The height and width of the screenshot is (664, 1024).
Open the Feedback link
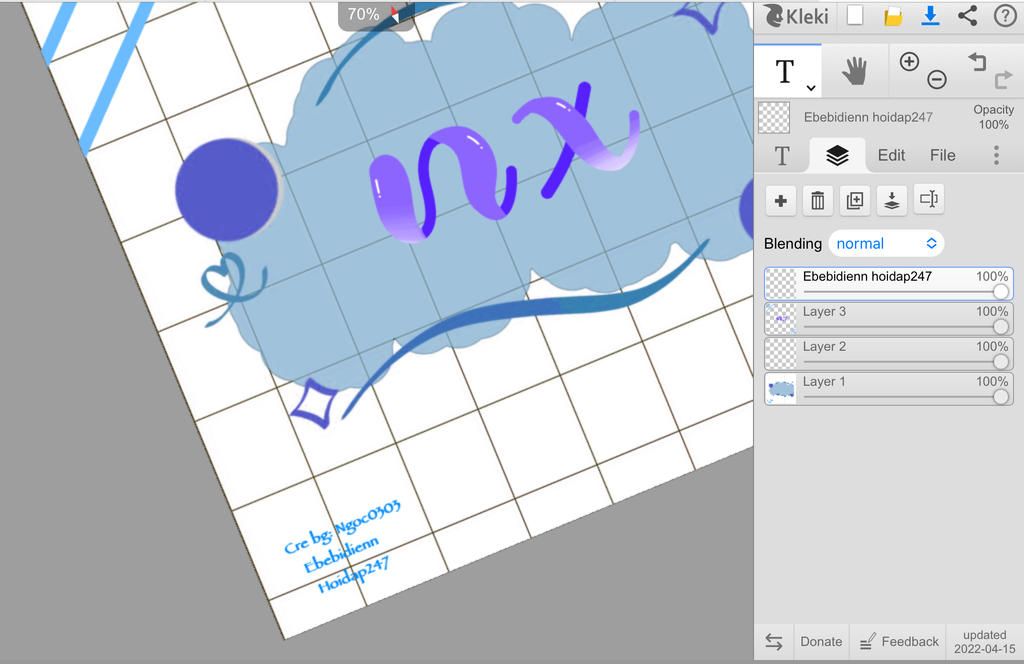pyautogui.click(x=899, y=642)
